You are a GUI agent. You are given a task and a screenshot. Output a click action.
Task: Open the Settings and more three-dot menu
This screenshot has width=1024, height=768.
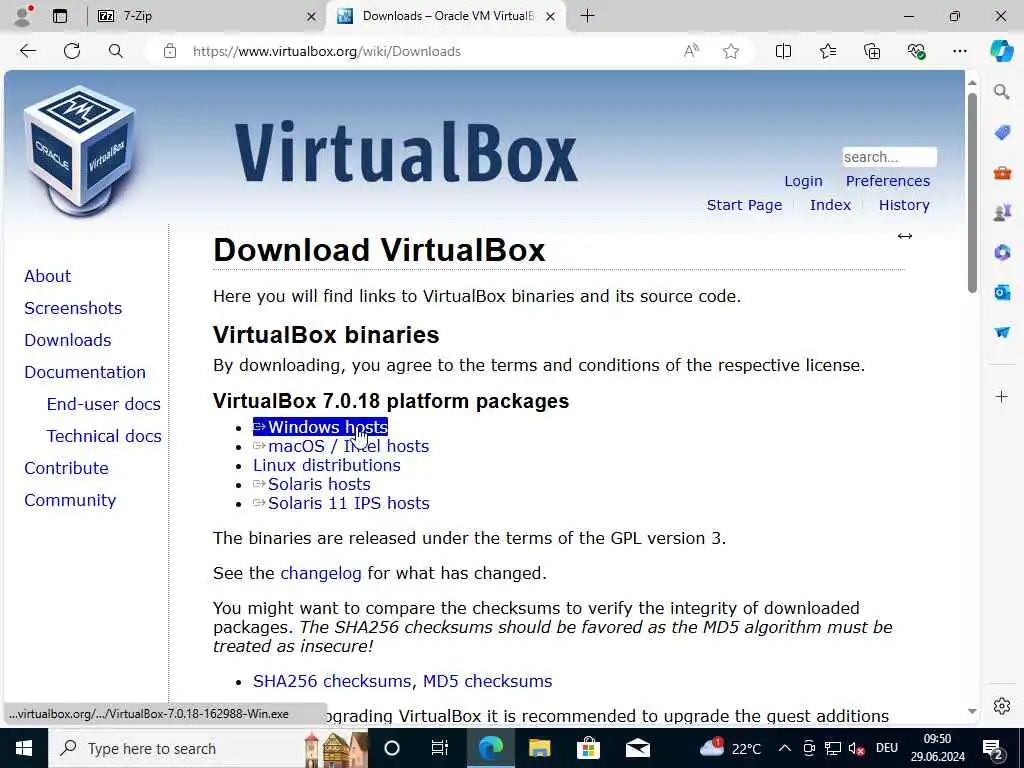pos(959,51)
